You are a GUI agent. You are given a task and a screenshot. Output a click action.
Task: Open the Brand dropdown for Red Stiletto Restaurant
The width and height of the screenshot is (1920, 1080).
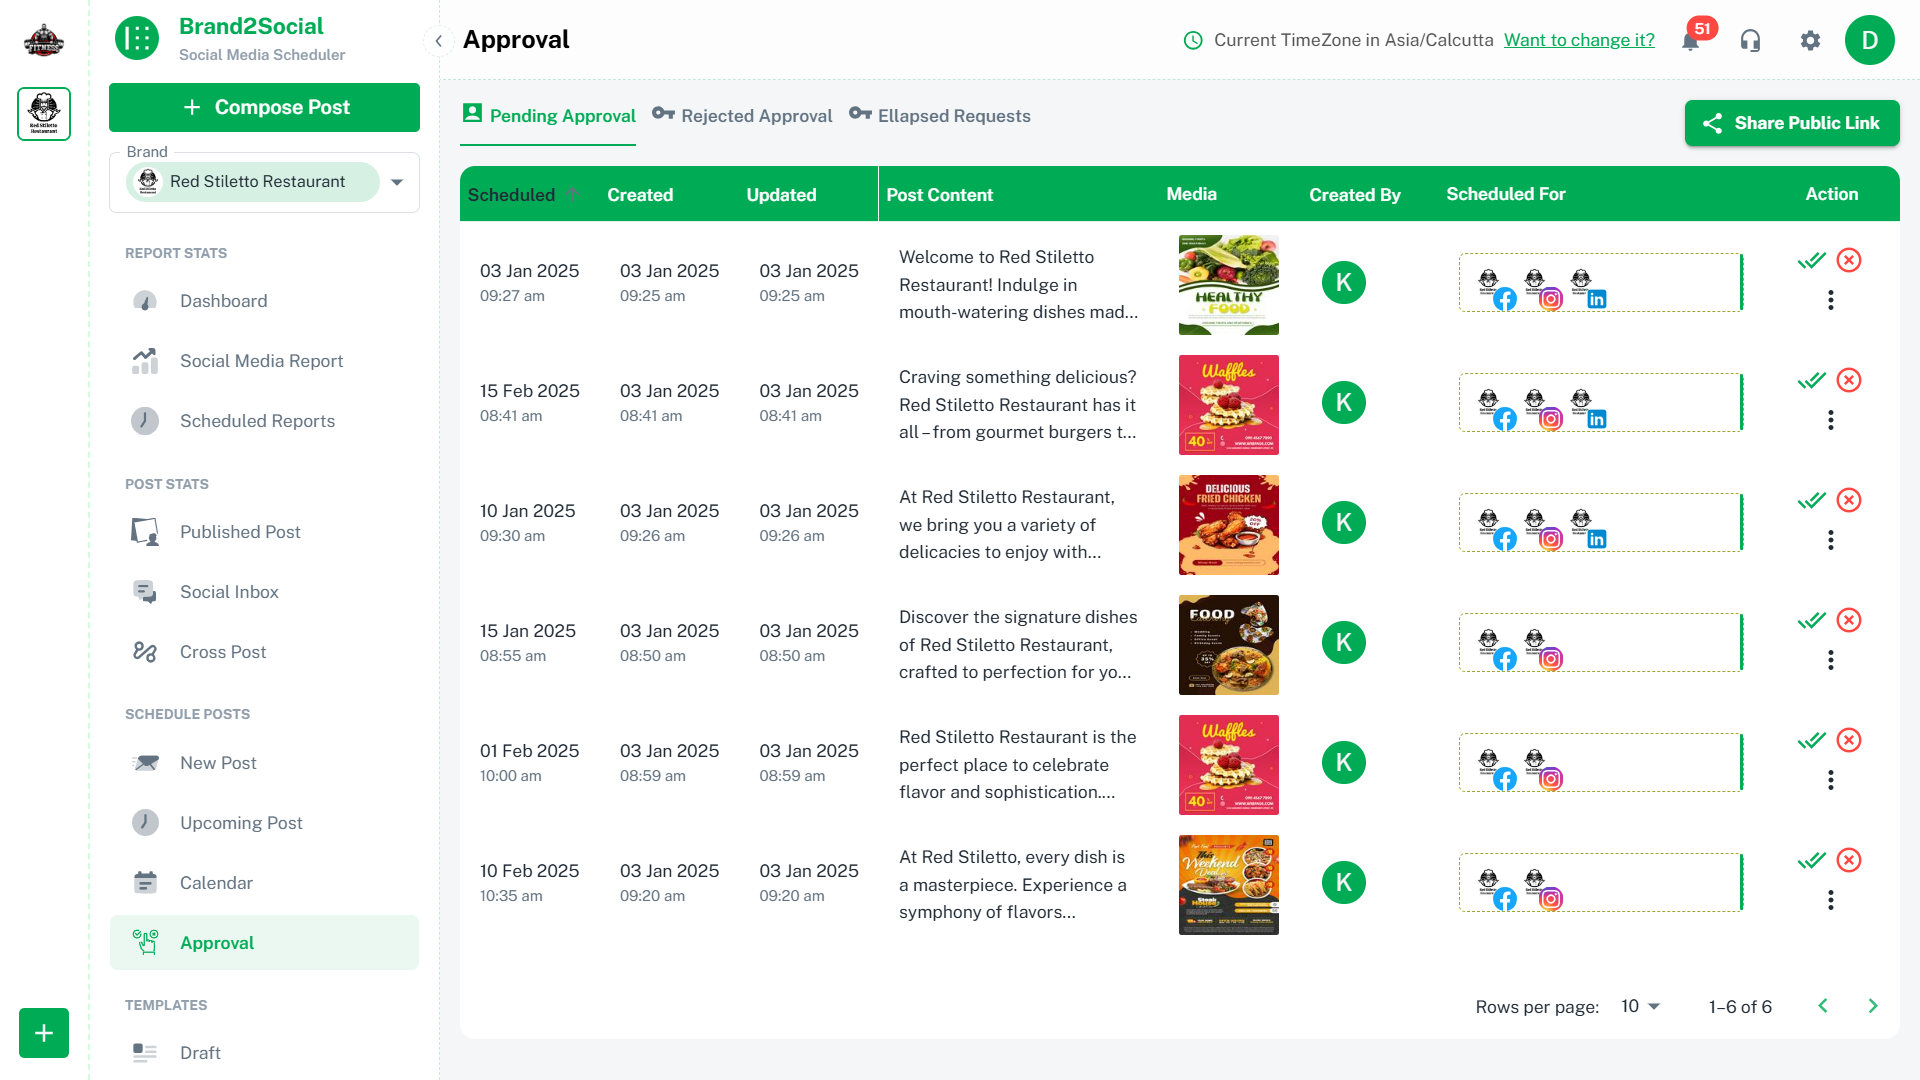397,182
